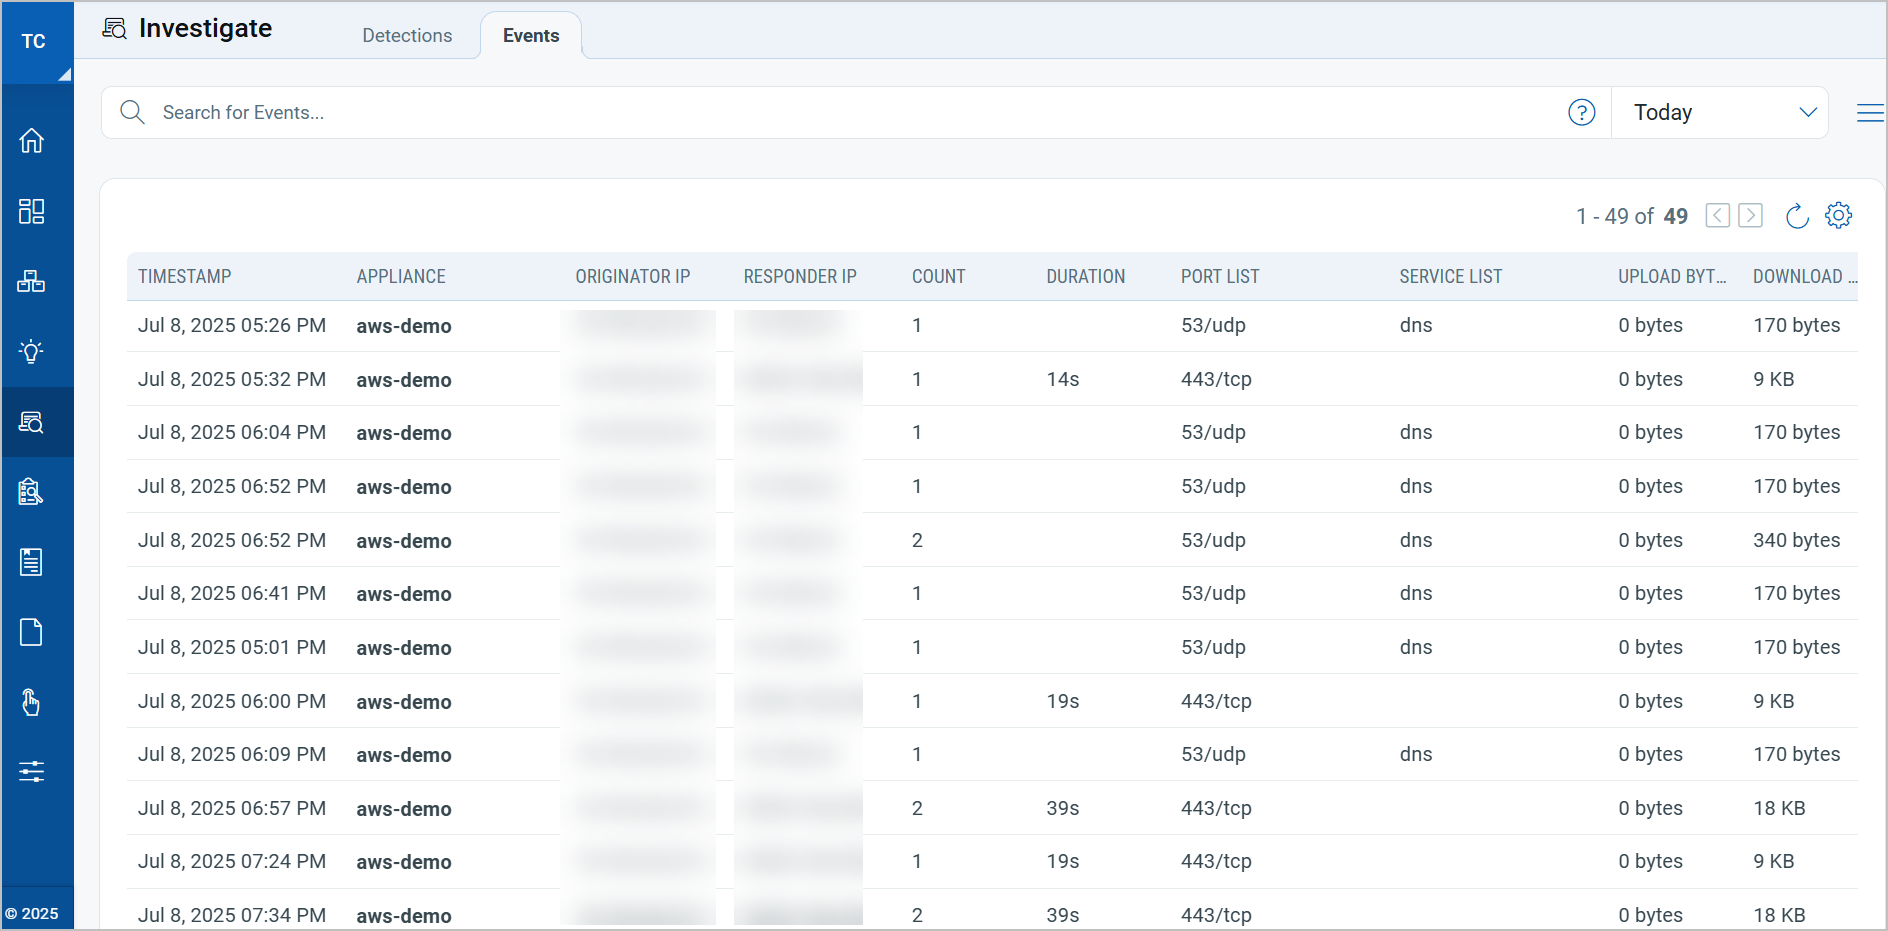Click the 1 - 49 of 49 pagination text
Screen dimensions: 1888x931
click(x=1632, y=216)
